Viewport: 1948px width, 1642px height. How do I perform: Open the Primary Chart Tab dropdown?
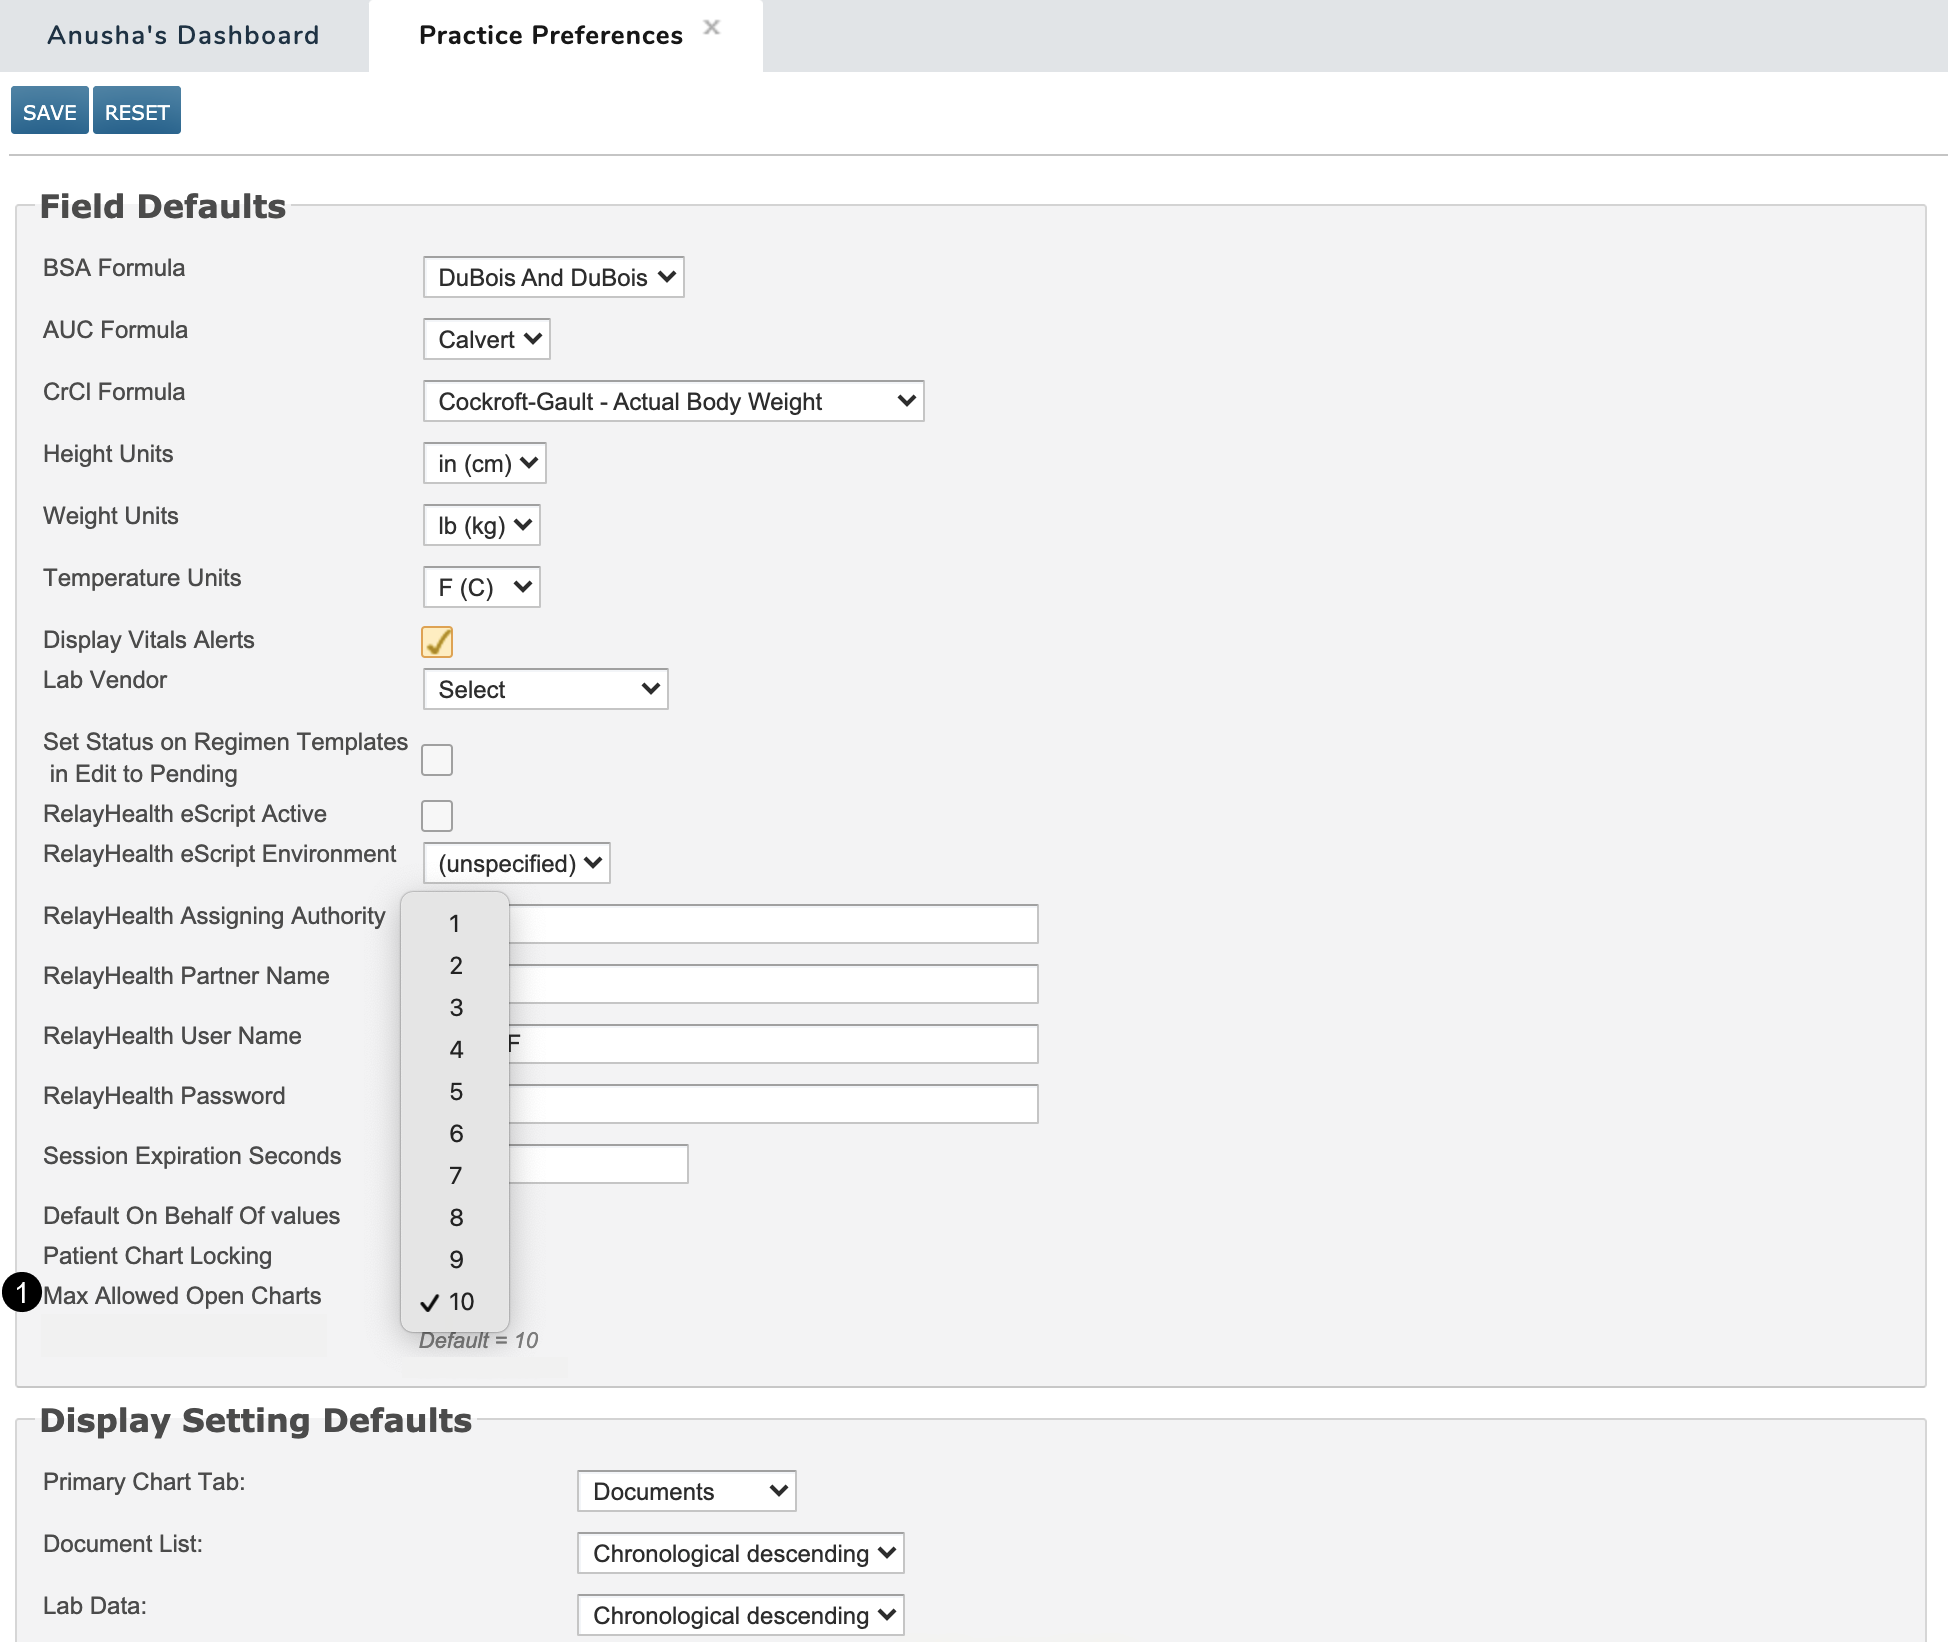point(686,1492)
